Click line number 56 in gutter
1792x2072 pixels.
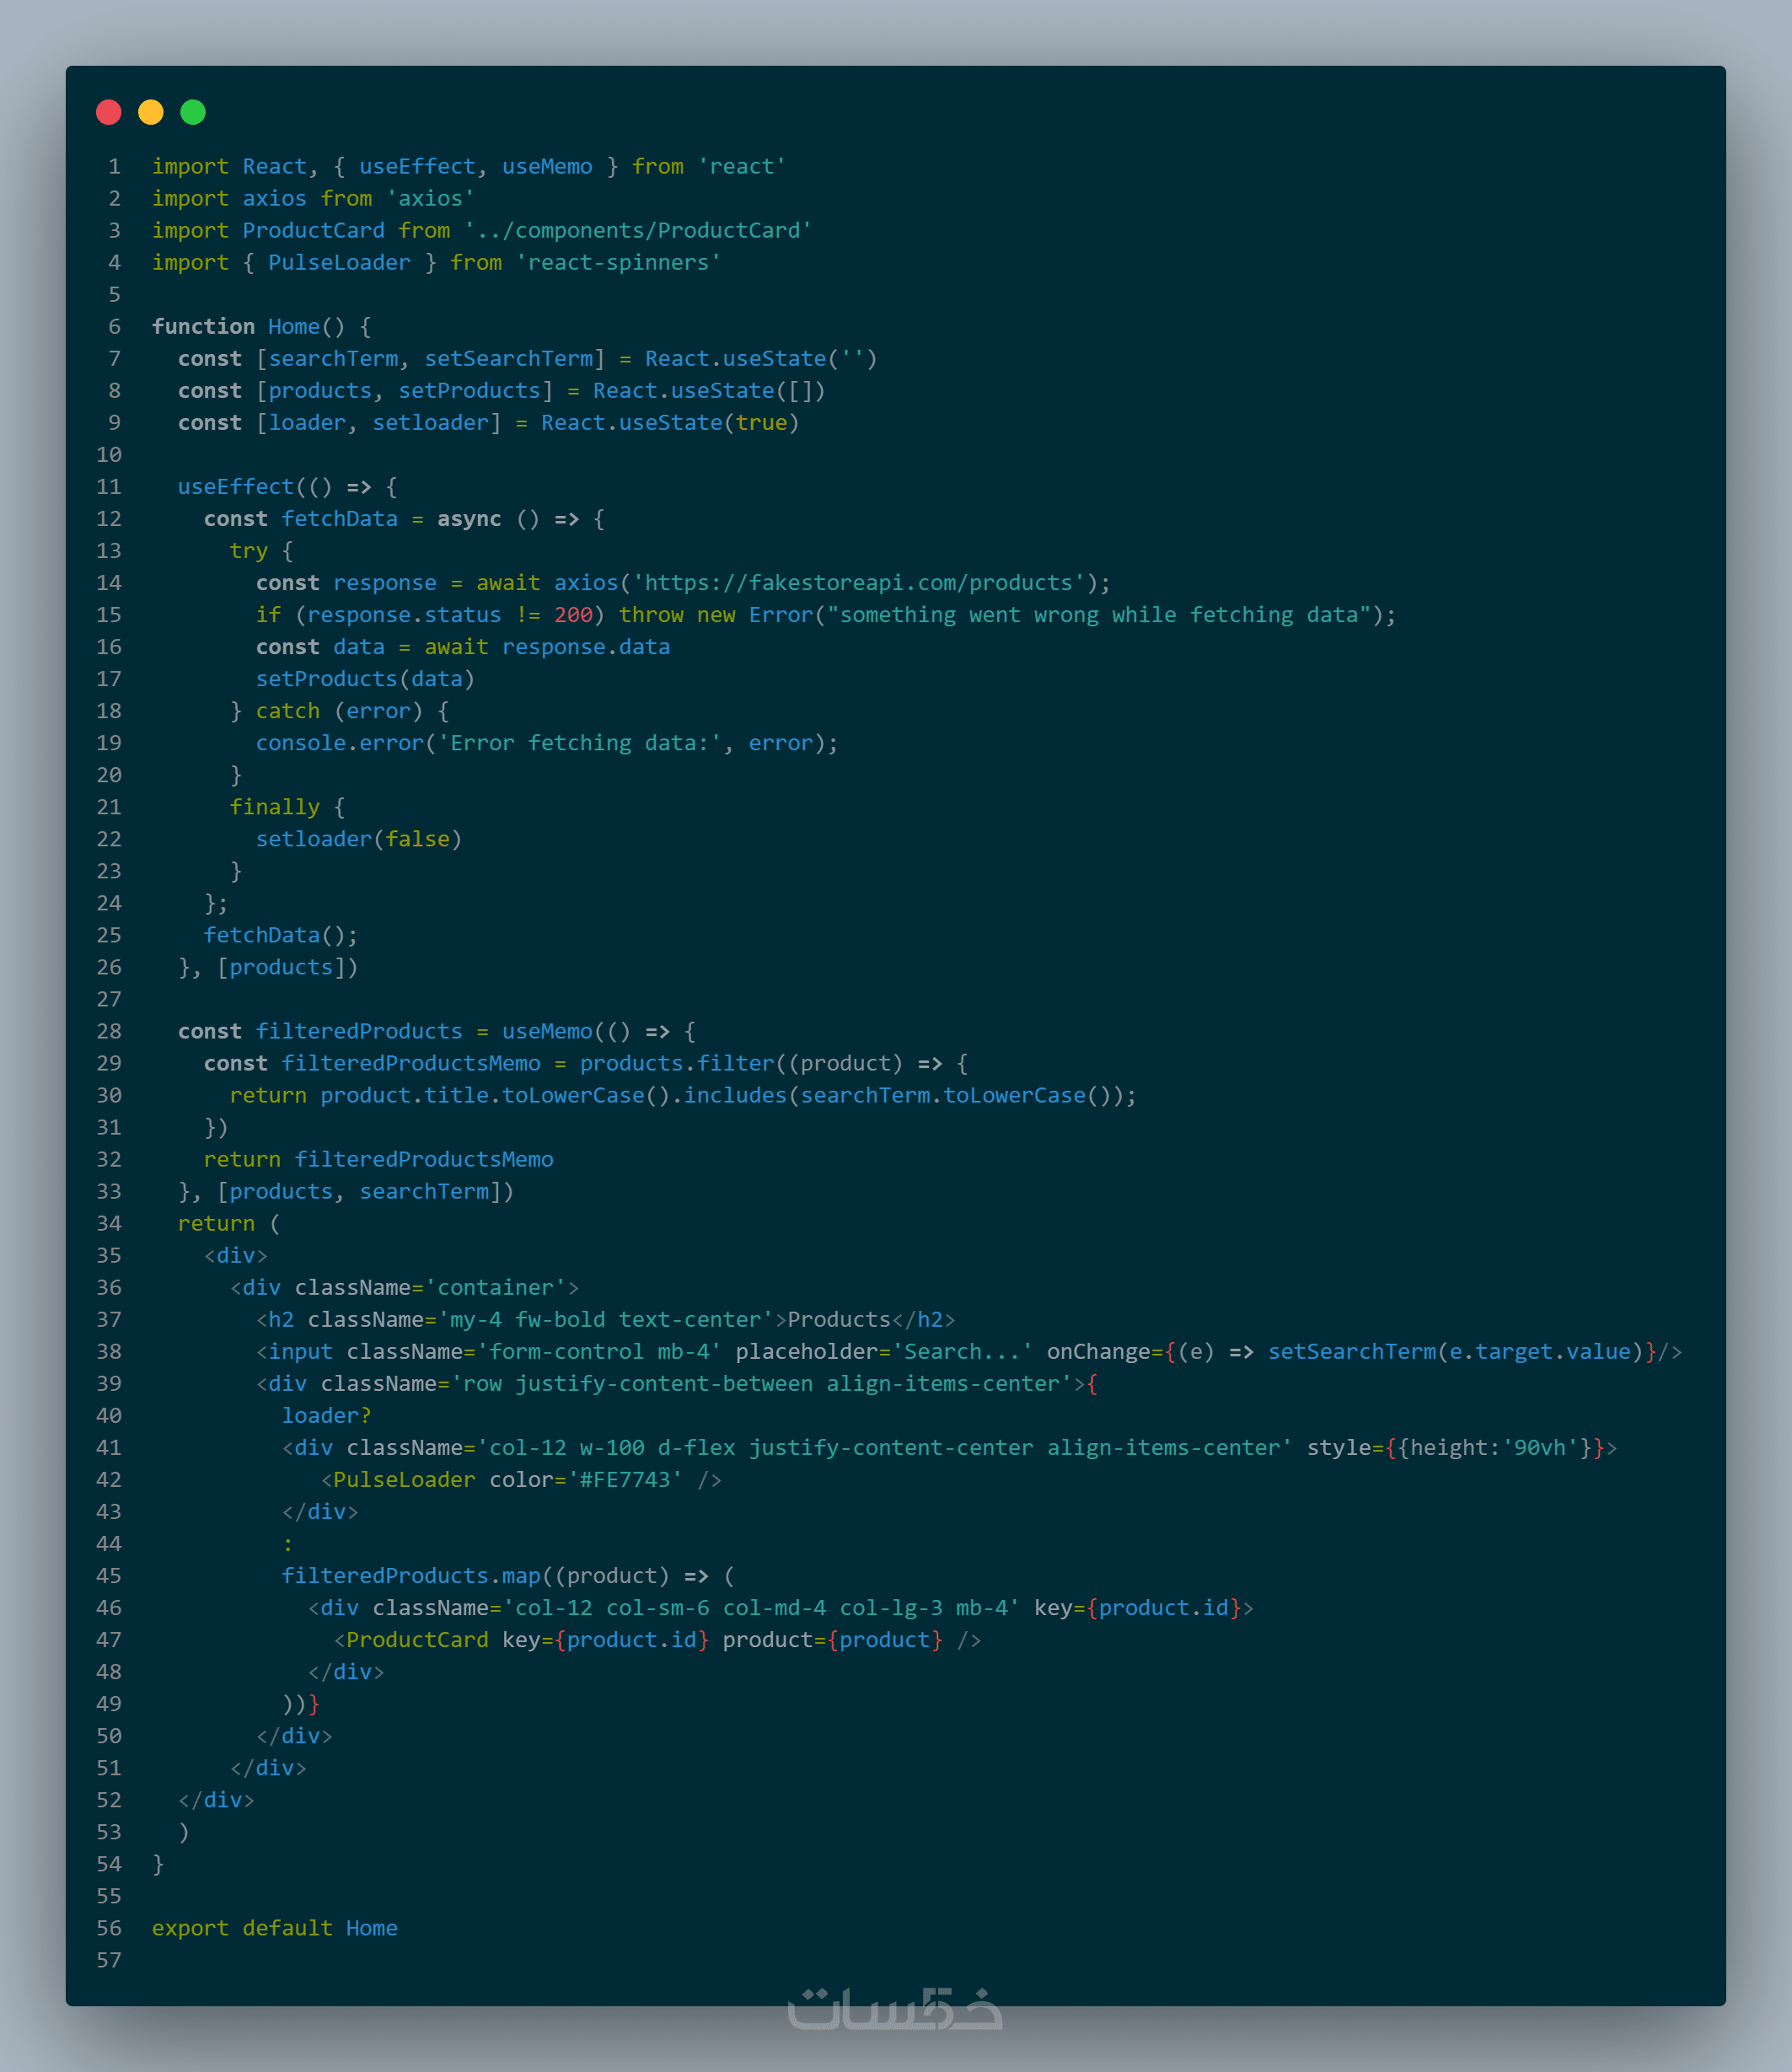(x=109, y=1928)
